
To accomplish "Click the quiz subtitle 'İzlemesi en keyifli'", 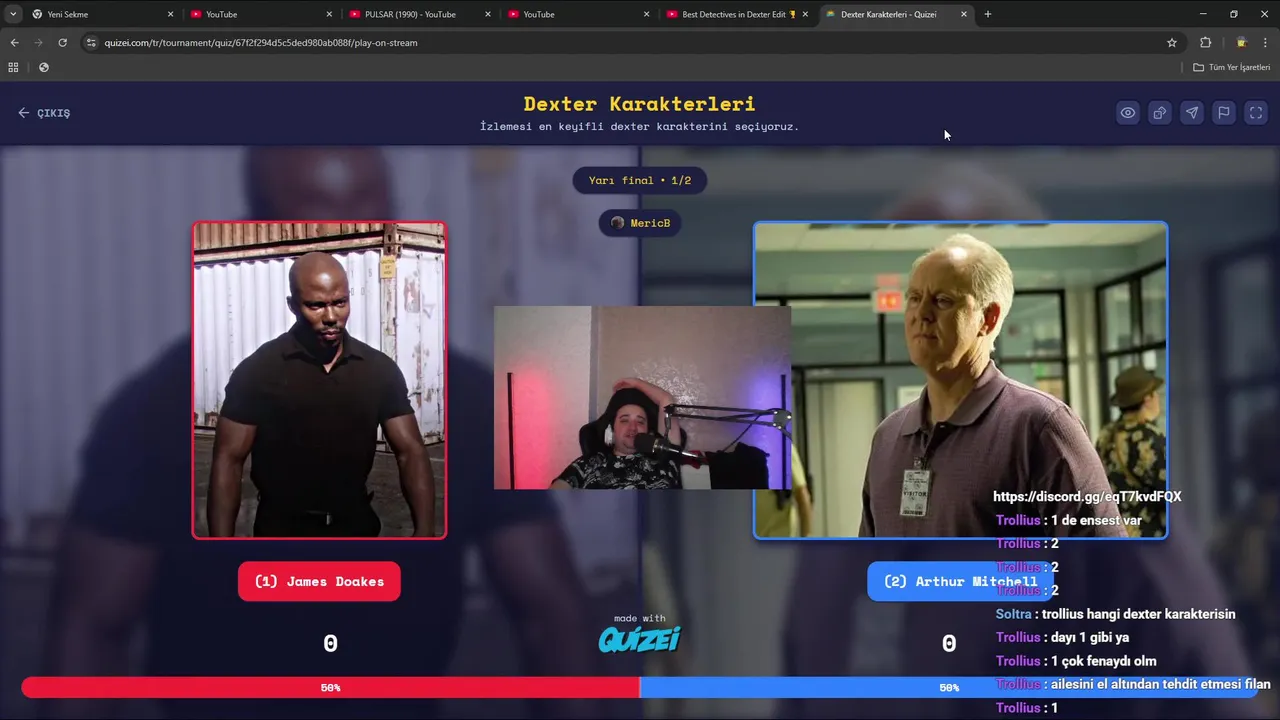I will (x=640, y=127).
